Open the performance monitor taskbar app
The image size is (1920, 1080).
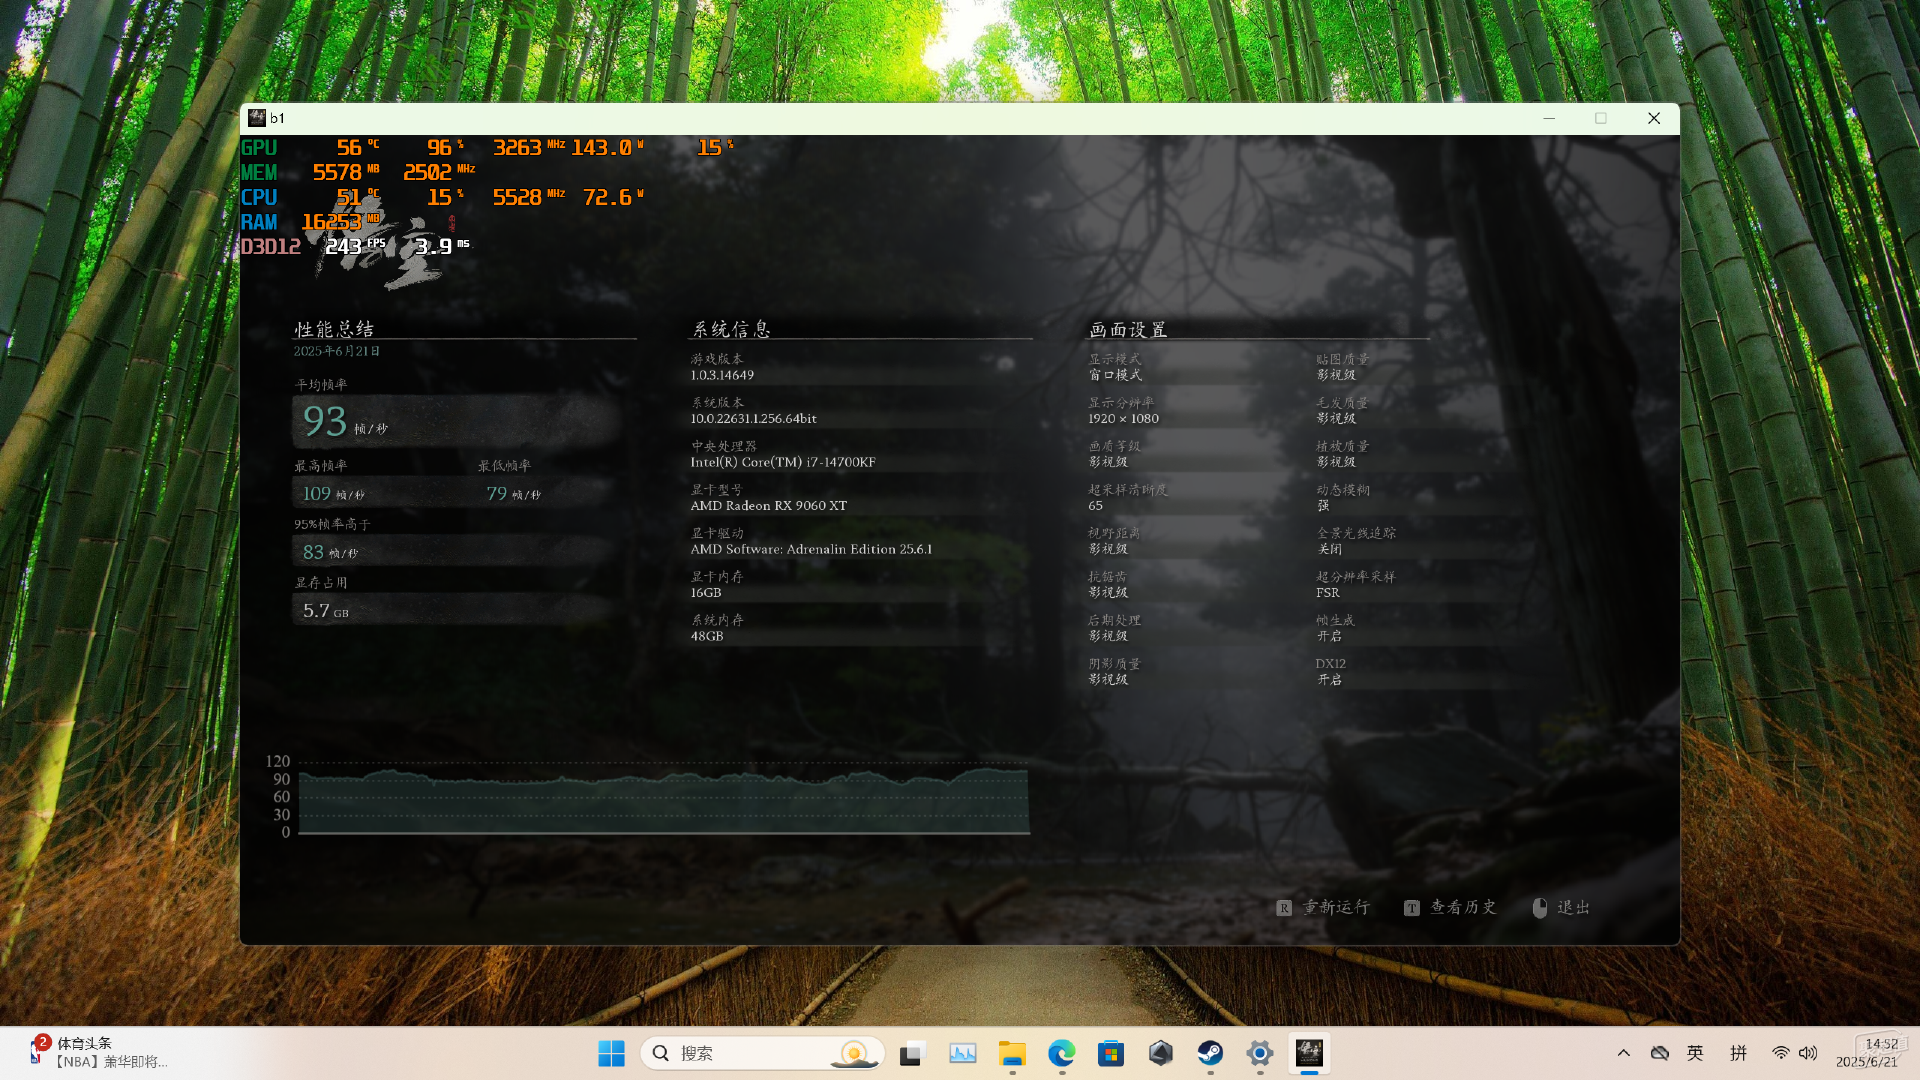pyautogui.click(x=962, y=1053)
